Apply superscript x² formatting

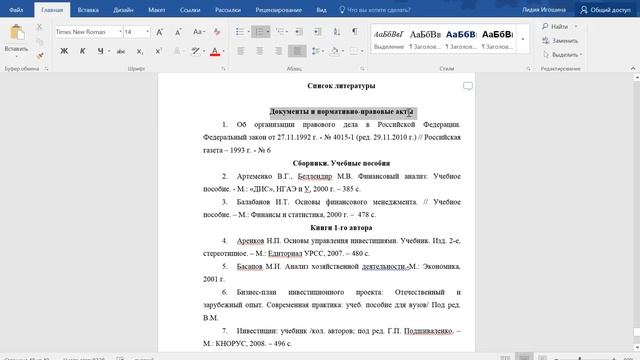point(158,51)
